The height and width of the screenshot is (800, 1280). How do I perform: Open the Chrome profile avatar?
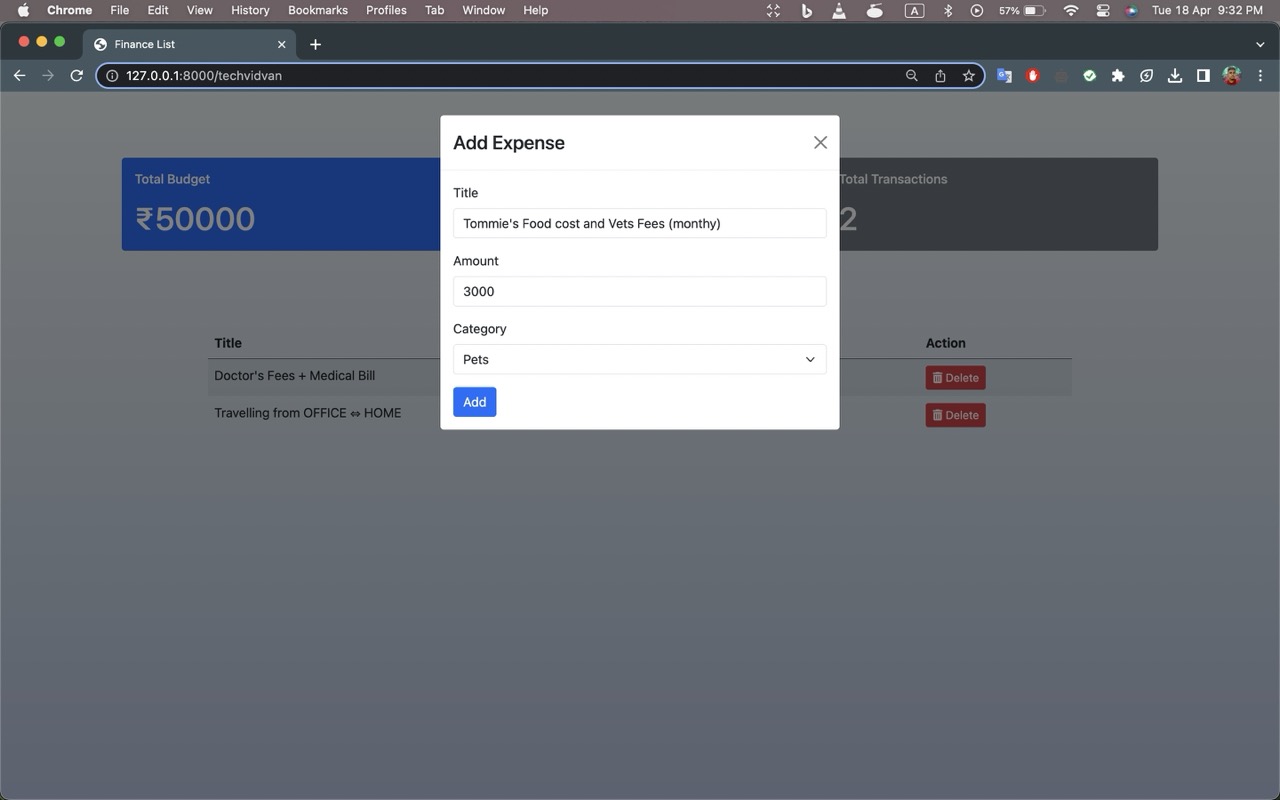(1231, 75)
